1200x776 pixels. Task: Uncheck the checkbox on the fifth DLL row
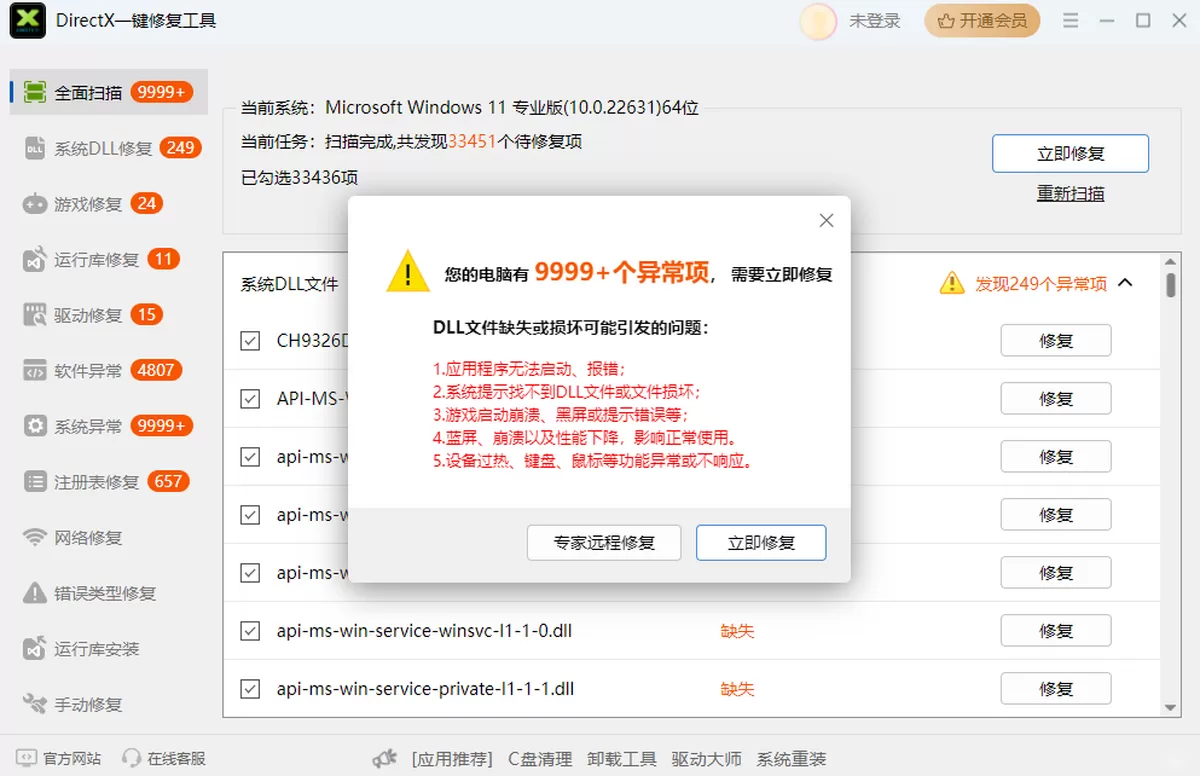coord(250,573)
